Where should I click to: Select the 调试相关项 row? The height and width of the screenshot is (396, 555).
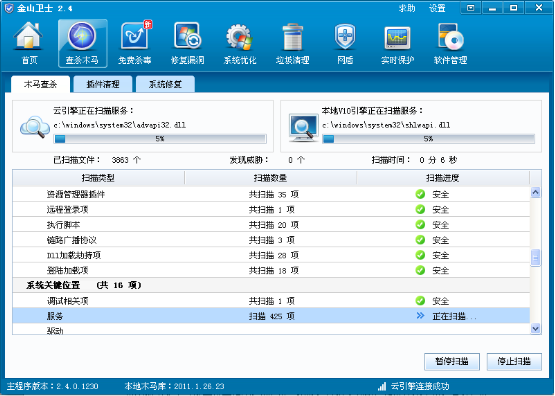coord(271,301)
